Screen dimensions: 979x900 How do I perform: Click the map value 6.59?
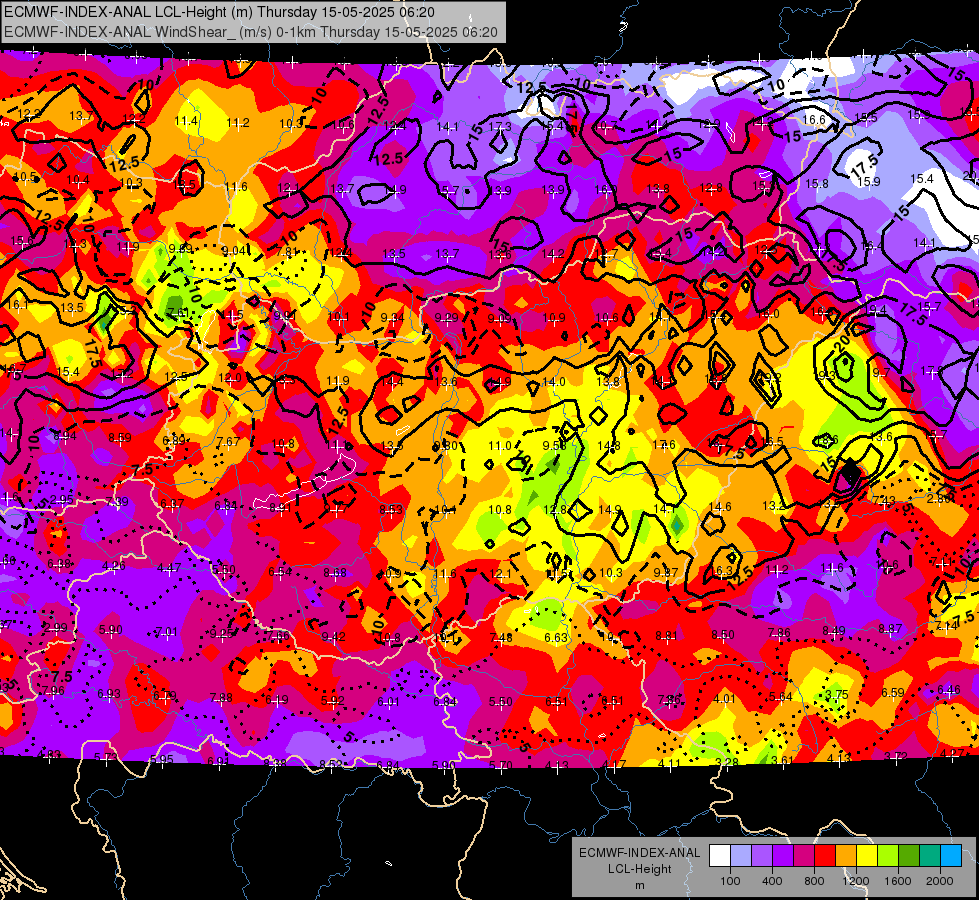[x=893, y=692]
